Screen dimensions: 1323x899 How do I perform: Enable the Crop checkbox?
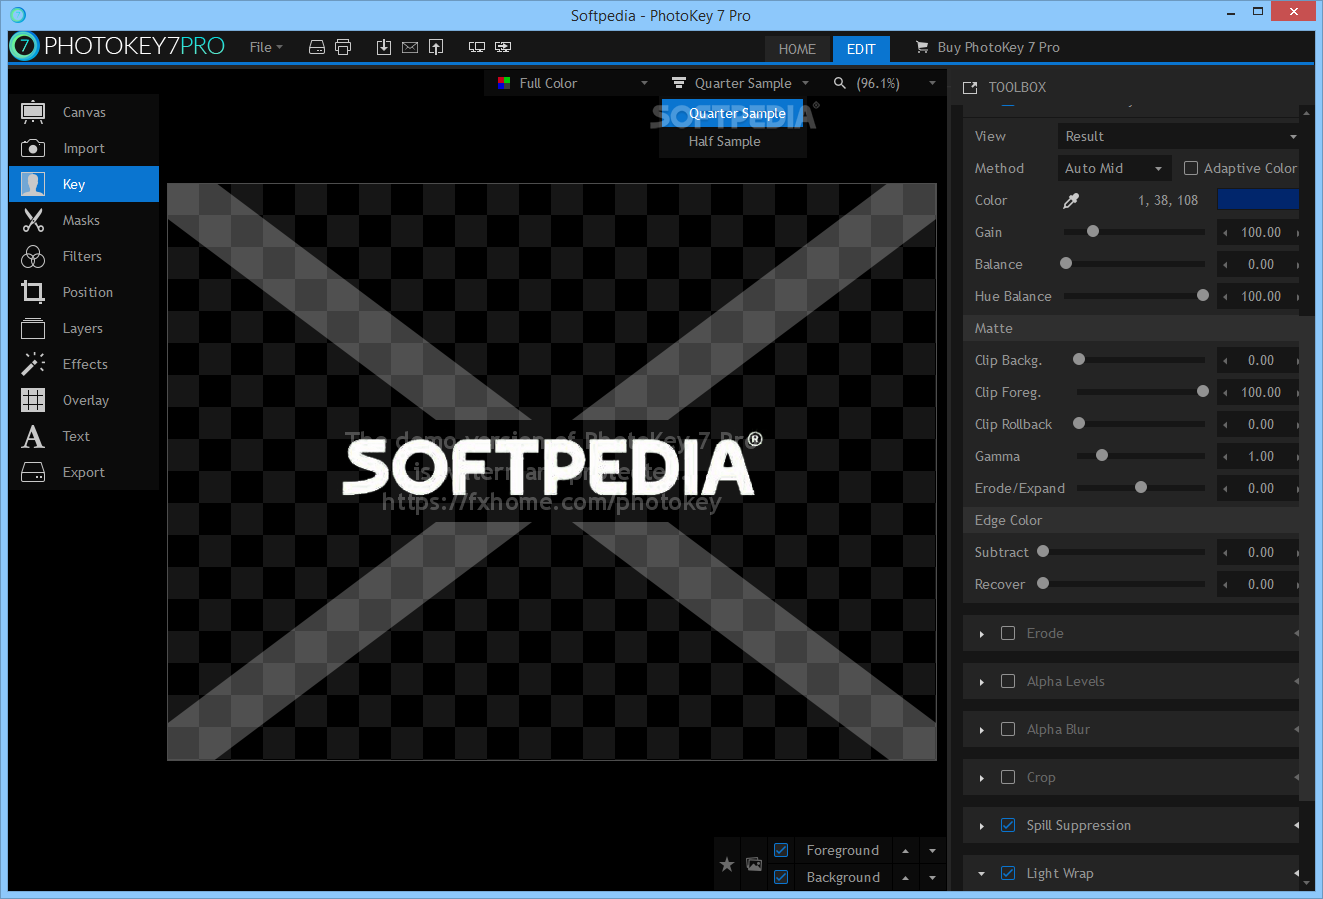tap(1008, 777)
